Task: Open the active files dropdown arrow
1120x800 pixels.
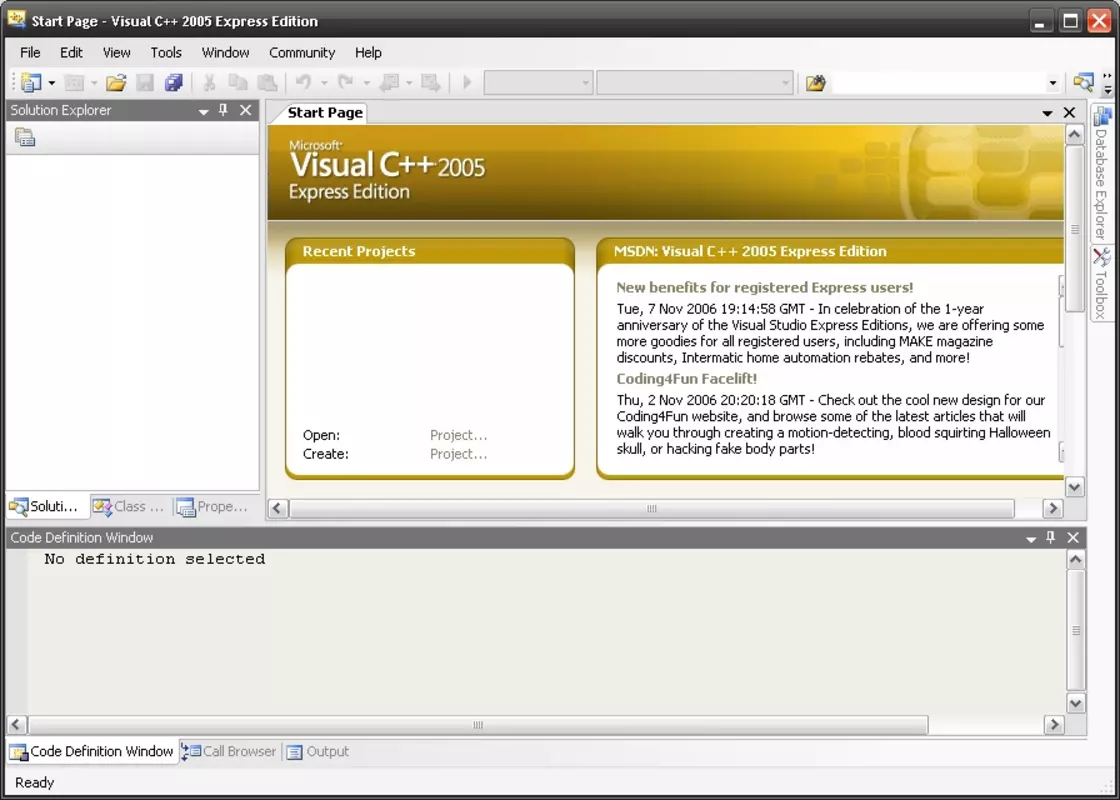Action: (x=1047, y=113)
